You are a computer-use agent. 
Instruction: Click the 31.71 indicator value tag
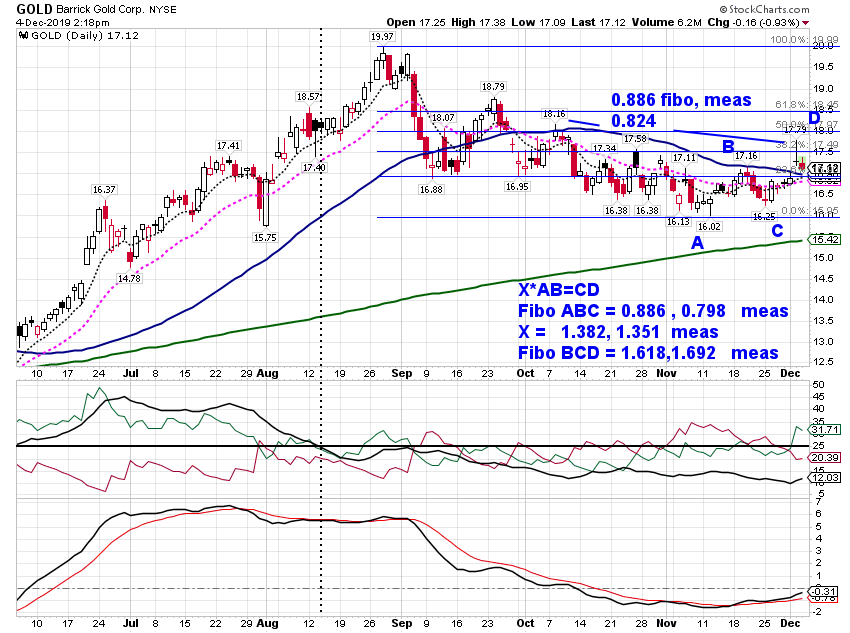pos(826,430)
